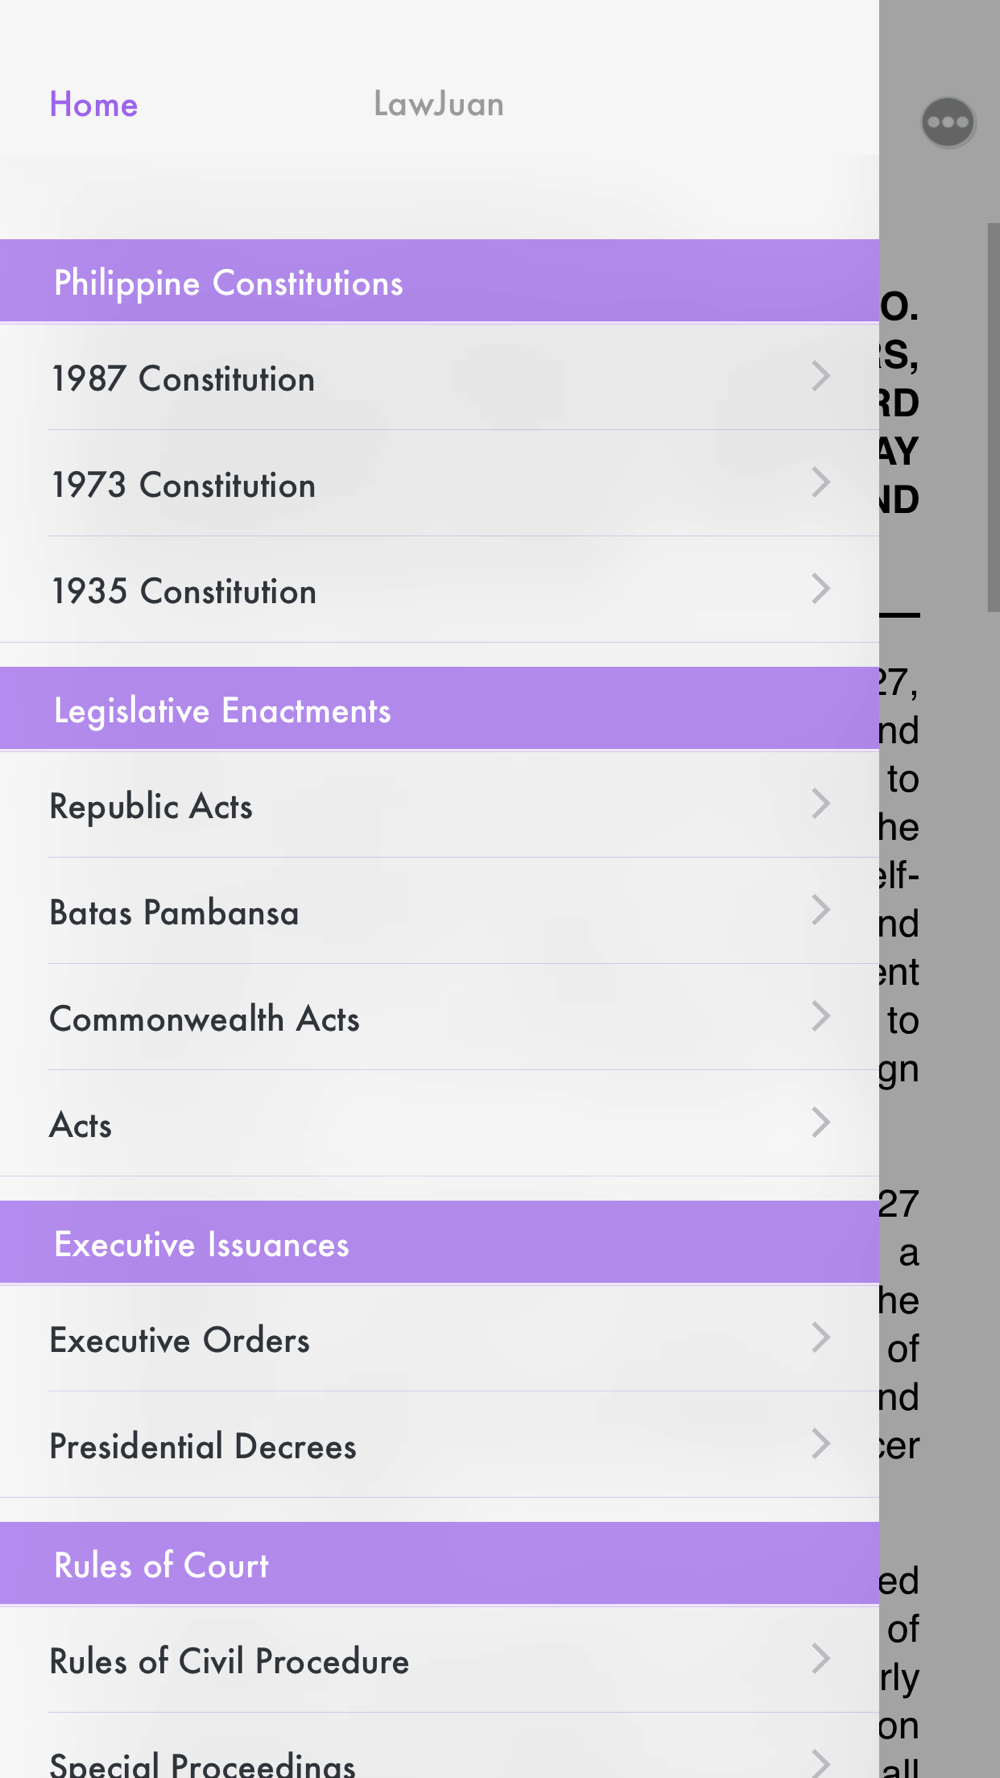
Task: Open Batas Pambansa list item
Action: tap(440, 911)
